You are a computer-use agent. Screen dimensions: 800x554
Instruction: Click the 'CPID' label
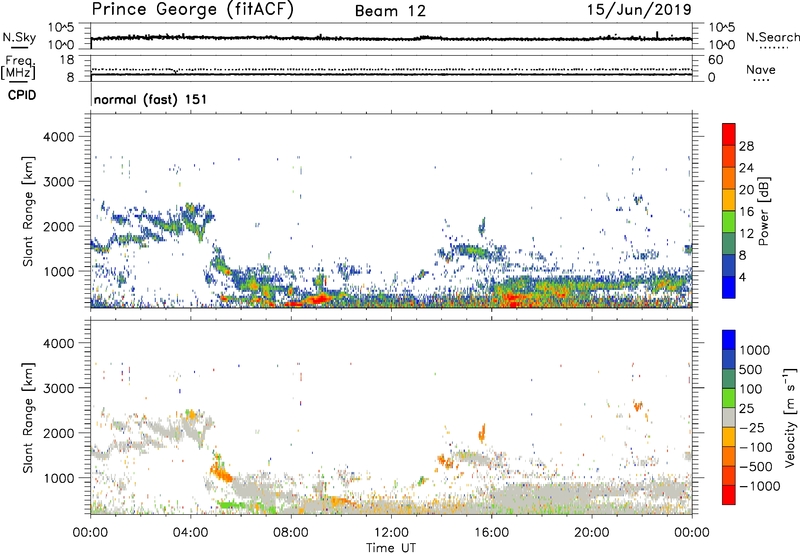[22, 95]
